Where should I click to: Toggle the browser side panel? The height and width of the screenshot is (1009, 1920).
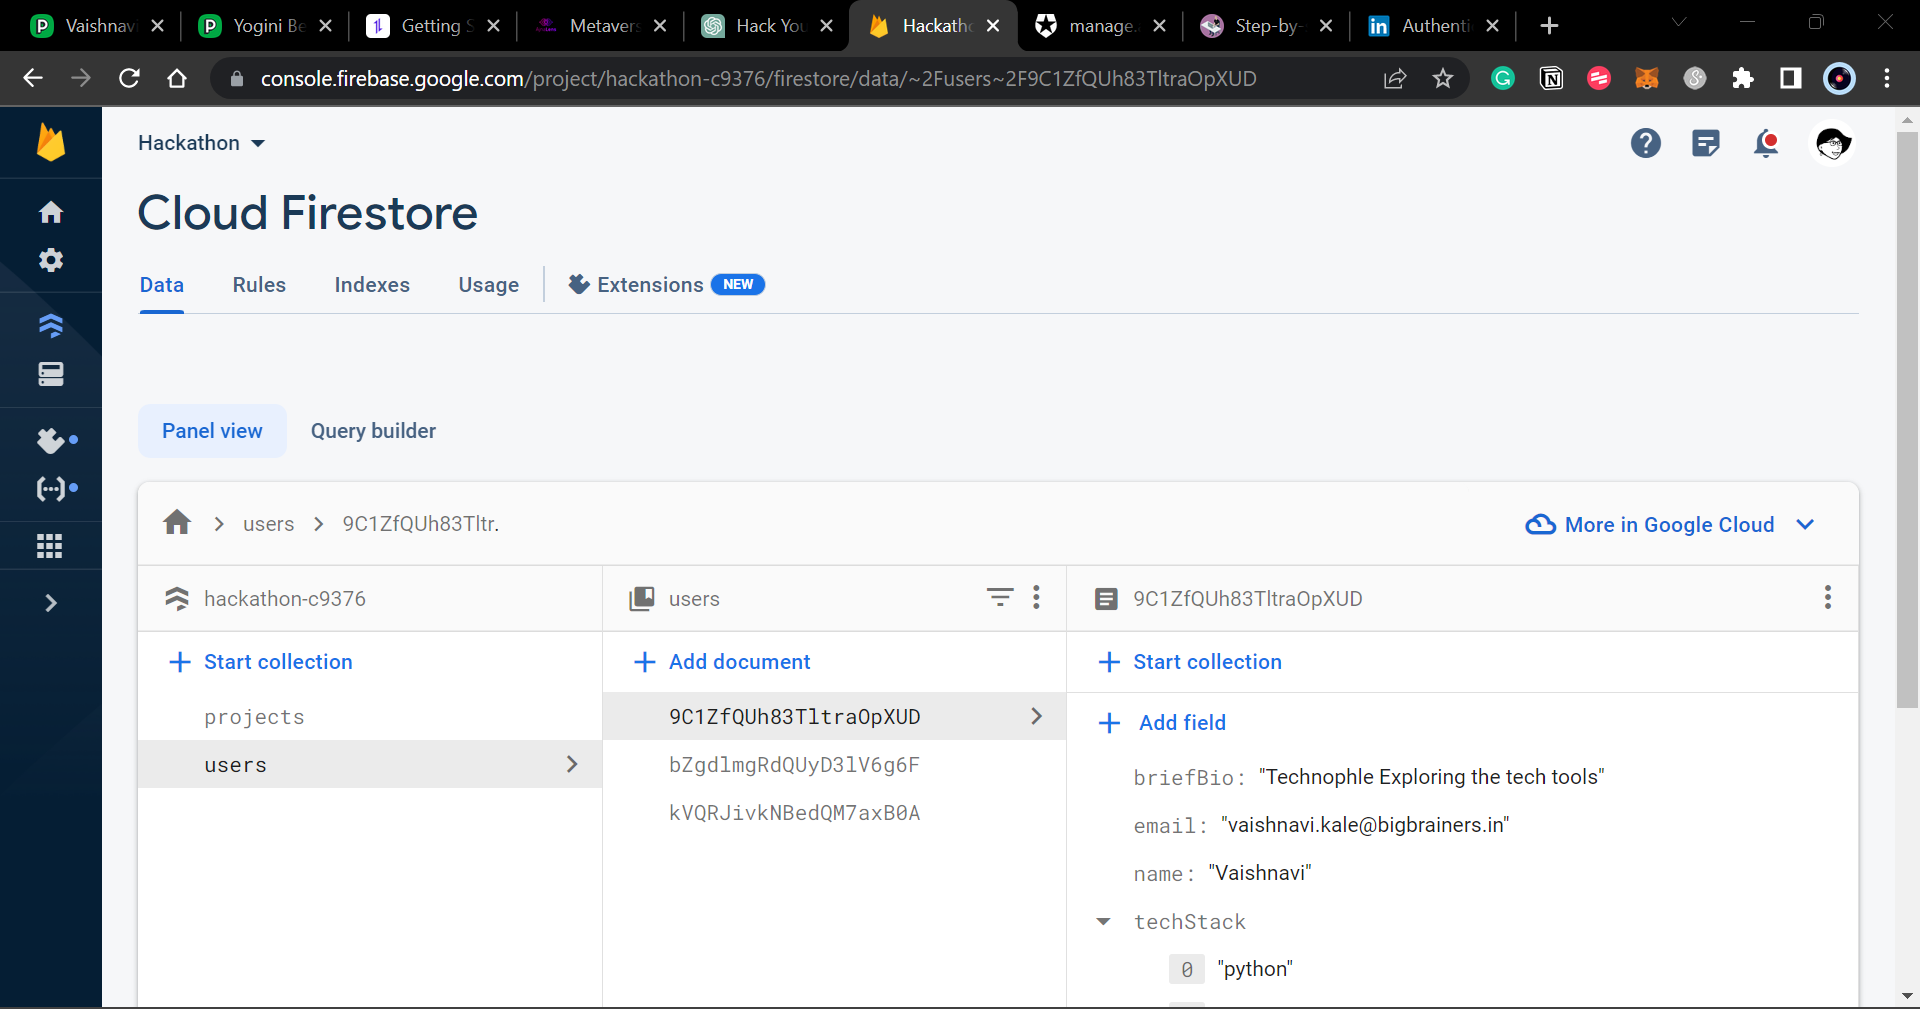(x=1791, y=78)
